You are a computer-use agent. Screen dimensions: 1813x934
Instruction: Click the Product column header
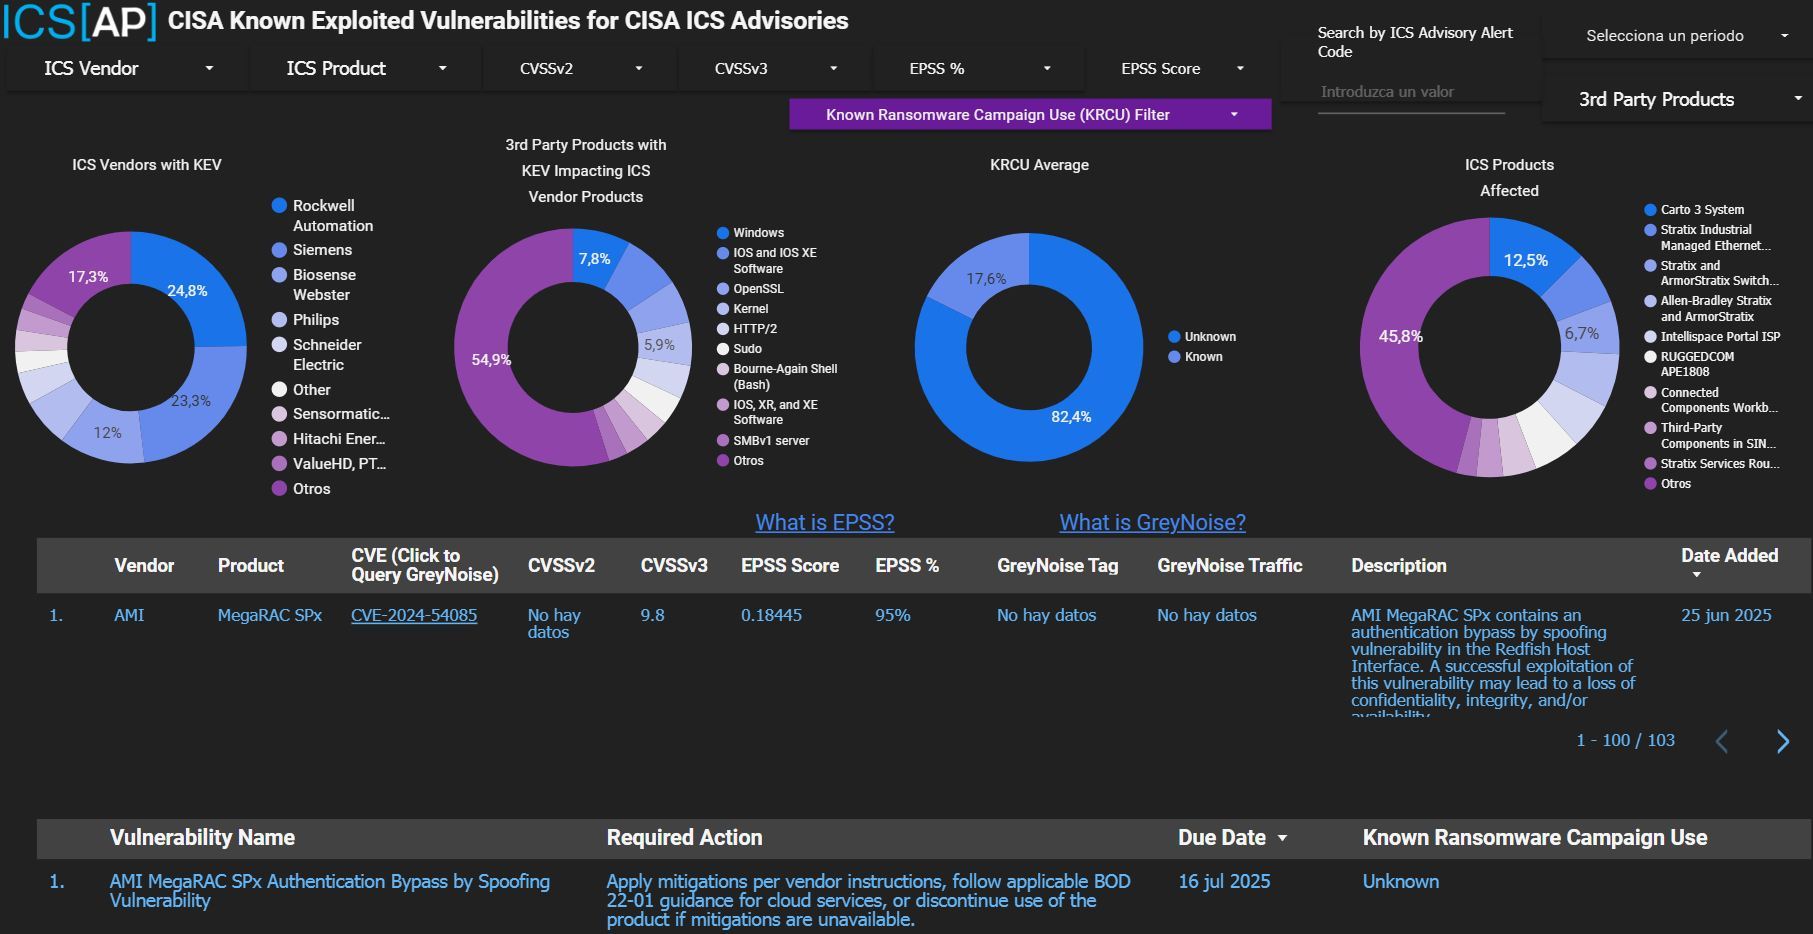coord(251,566)
